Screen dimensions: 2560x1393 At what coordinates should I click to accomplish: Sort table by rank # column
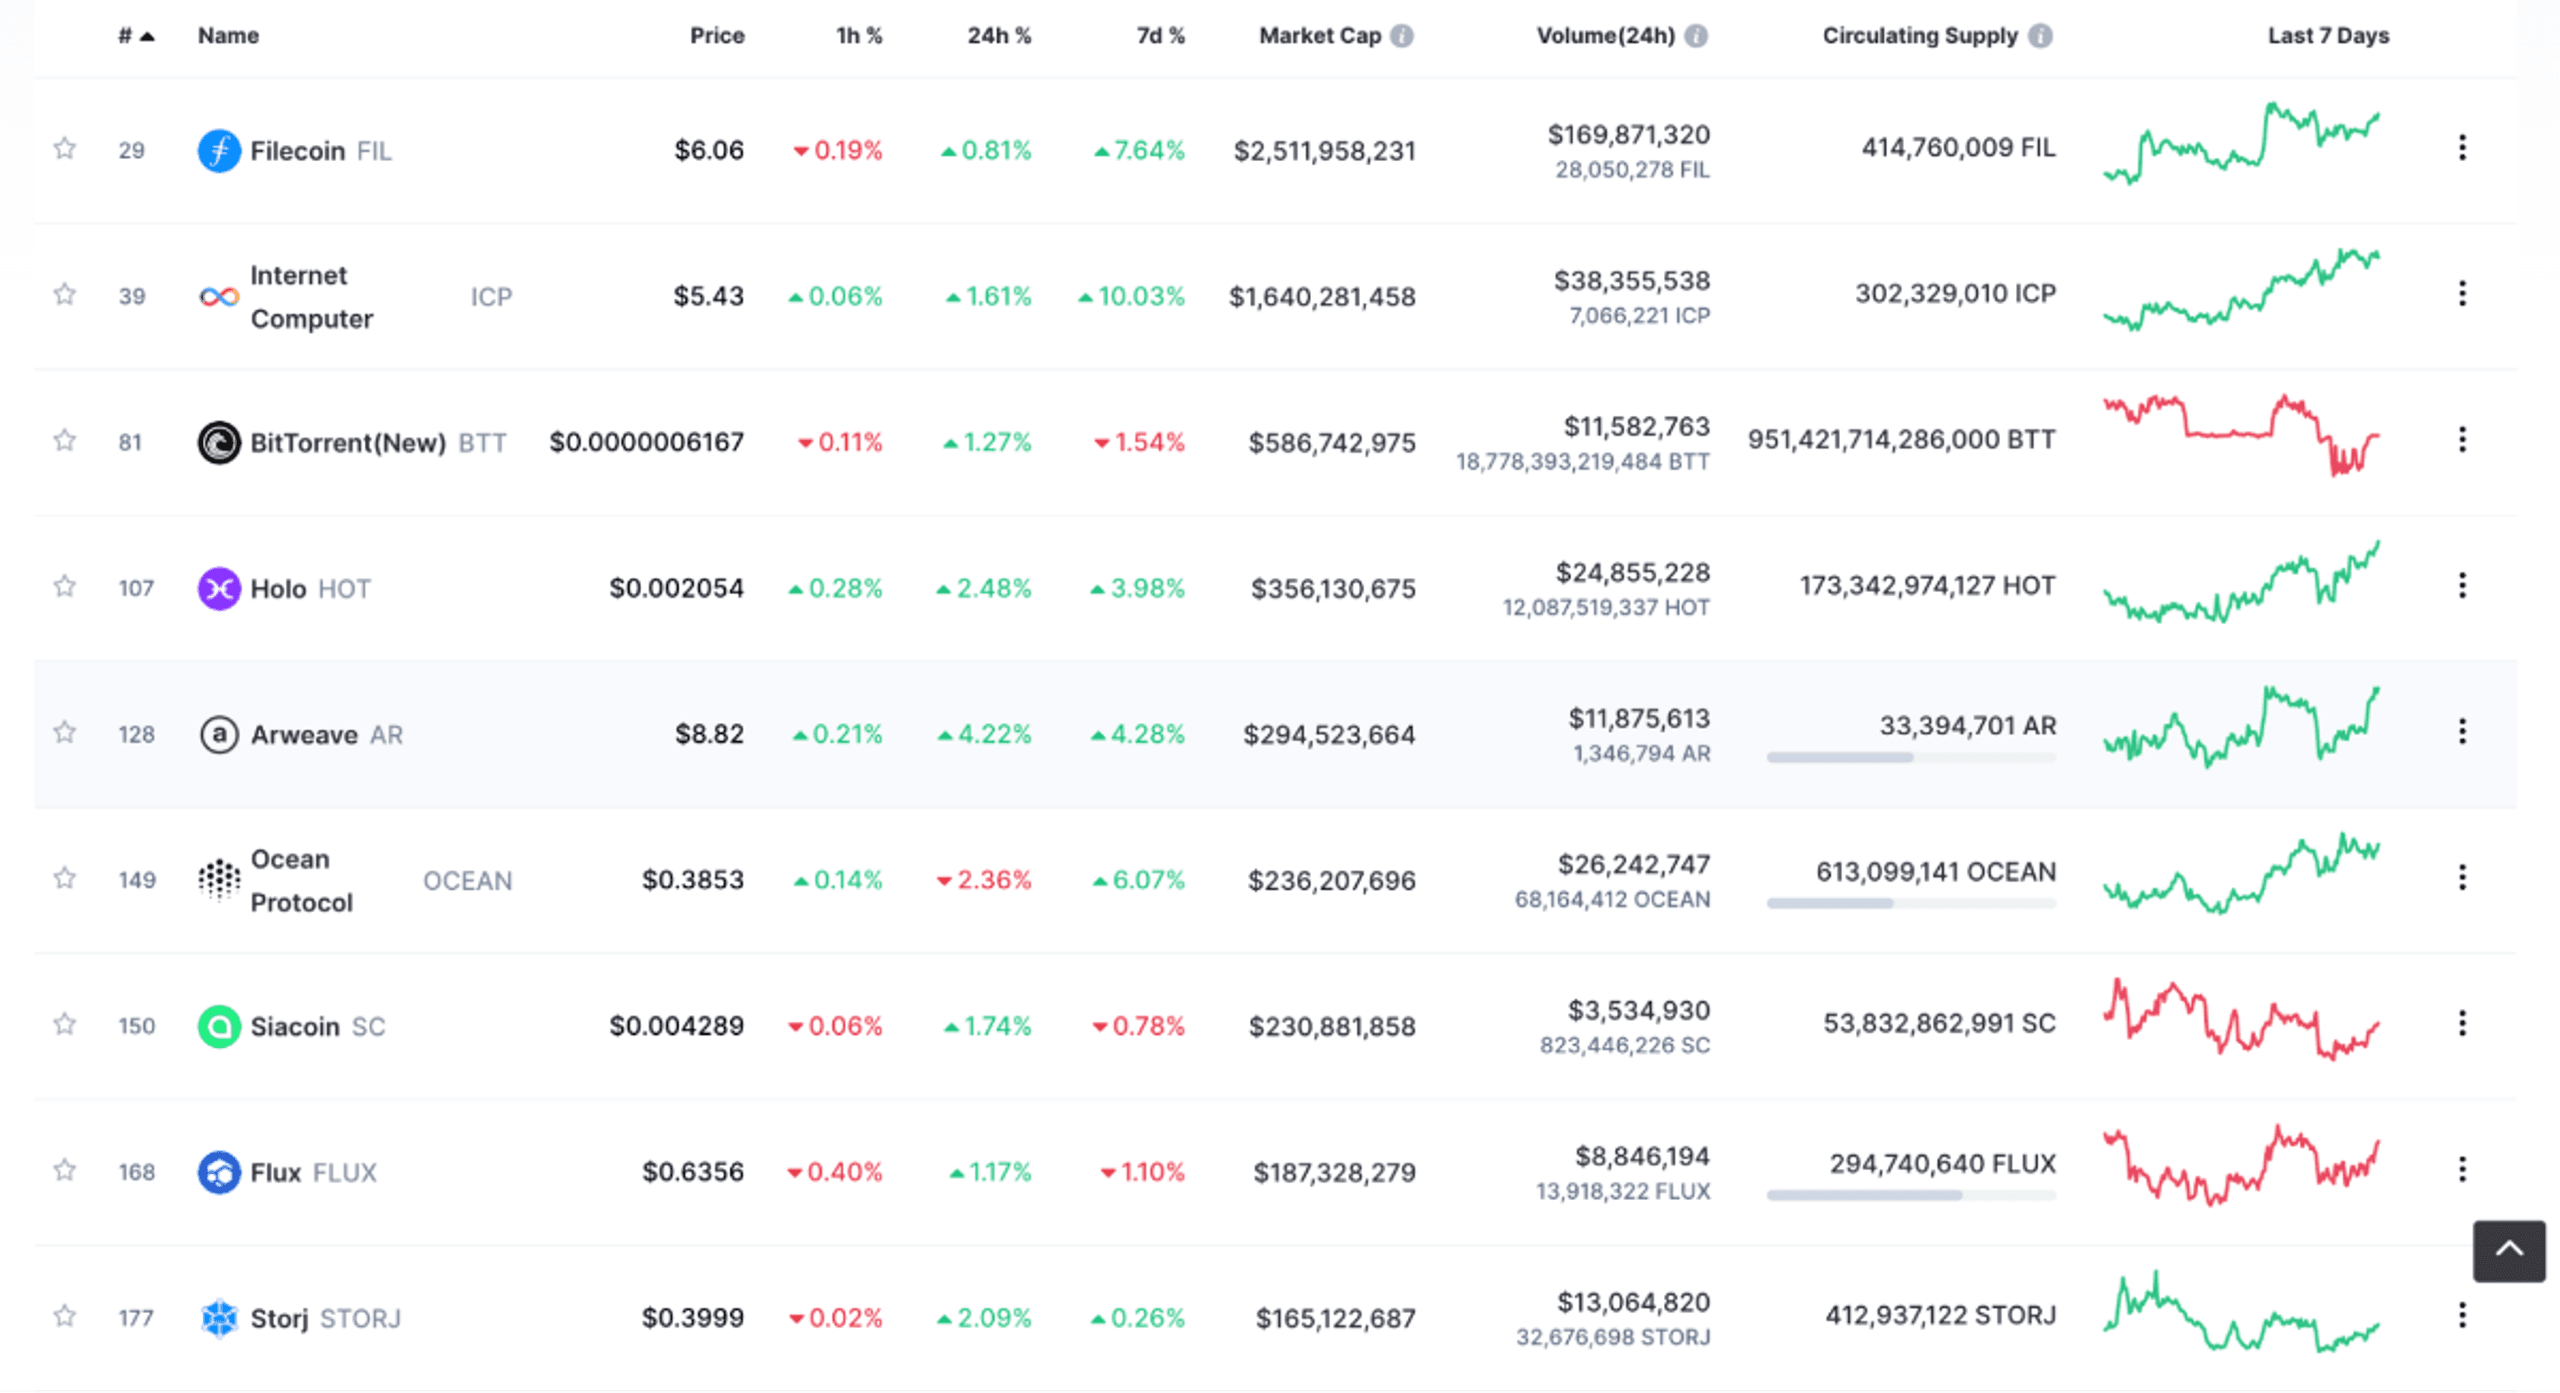pyautogui.click(x=136, y=36)
